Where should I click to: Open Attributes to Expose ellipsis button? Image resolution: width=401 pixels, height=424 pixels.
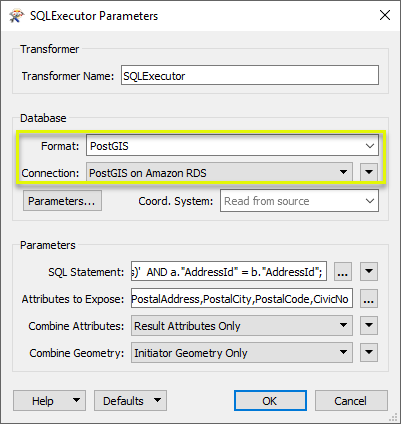pyautogui.click(x=369, y=299)
